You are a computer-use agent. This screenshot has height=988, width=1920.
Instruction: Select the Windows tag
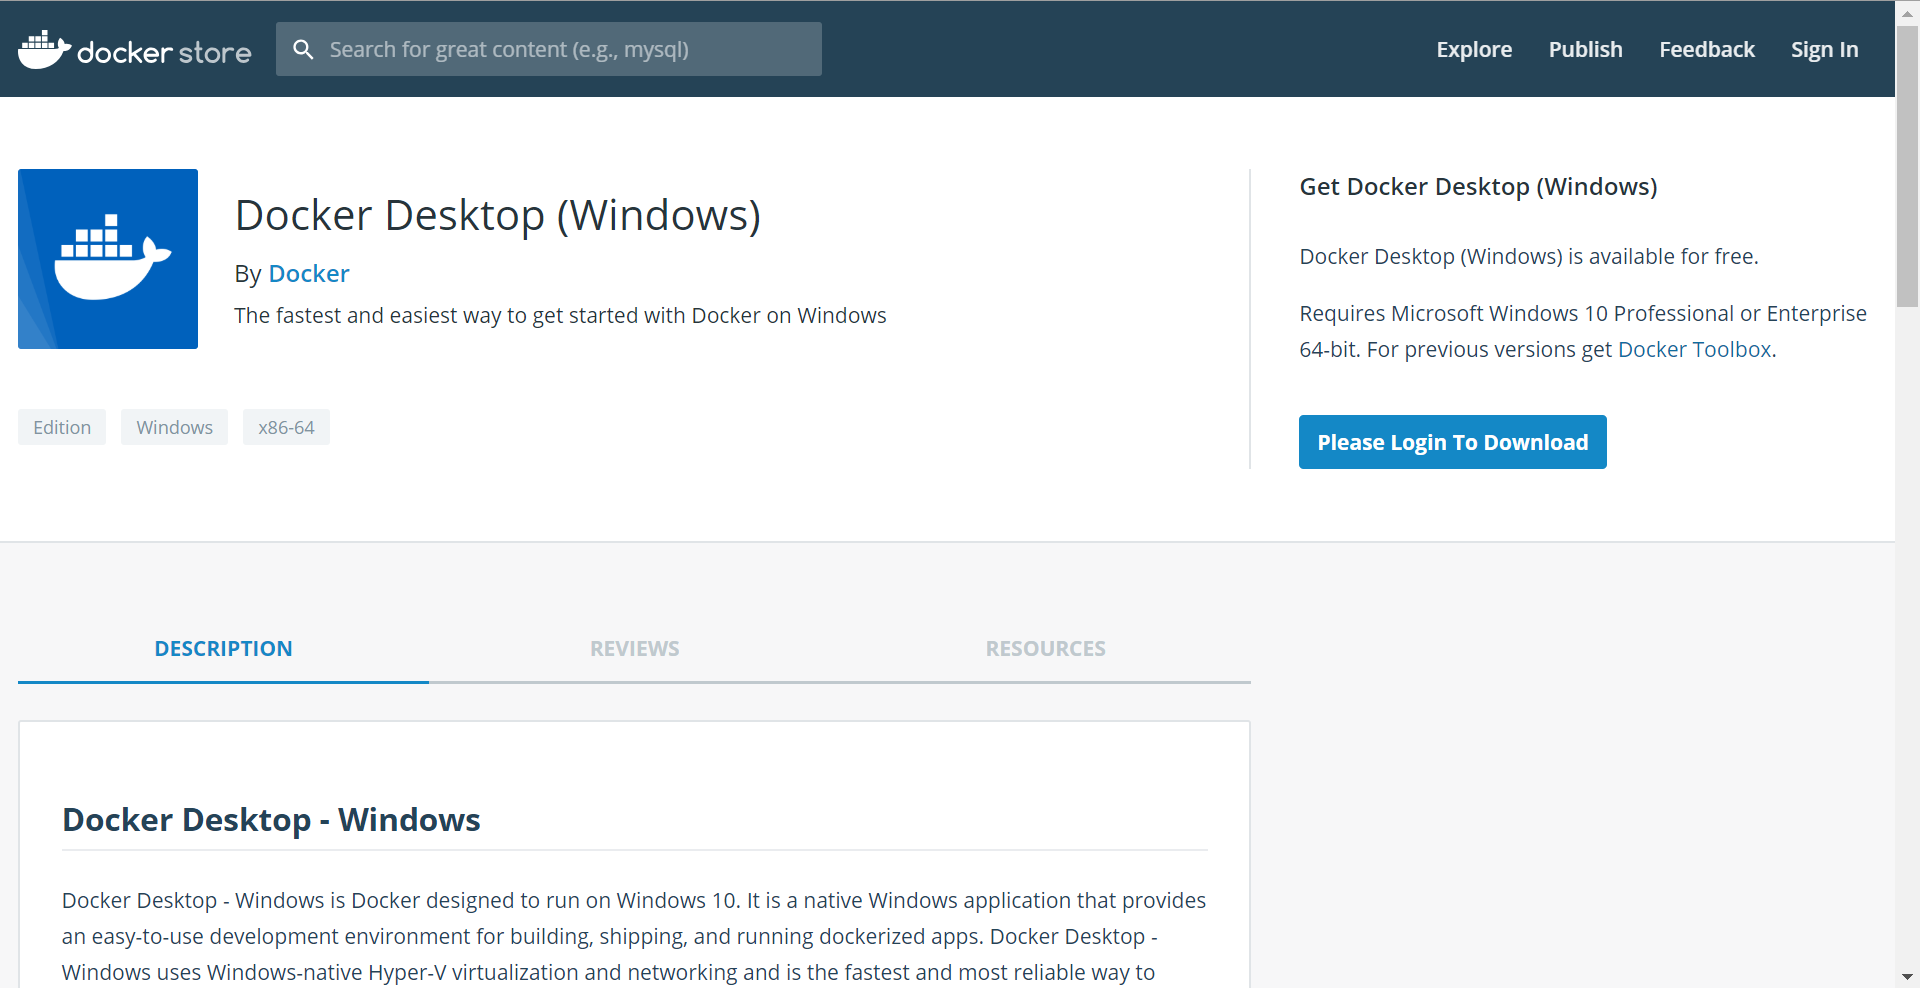(x=174, y=427)
